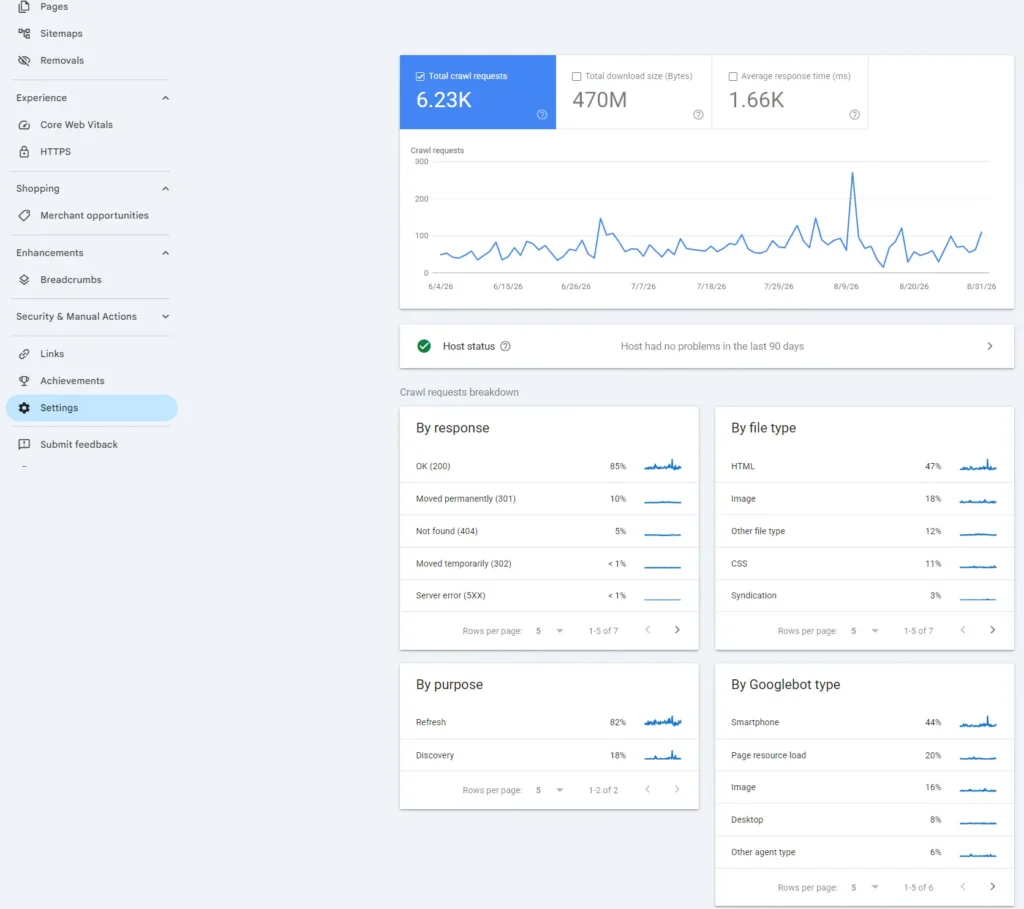Click the Achievements trophy icon

point(24,381)
